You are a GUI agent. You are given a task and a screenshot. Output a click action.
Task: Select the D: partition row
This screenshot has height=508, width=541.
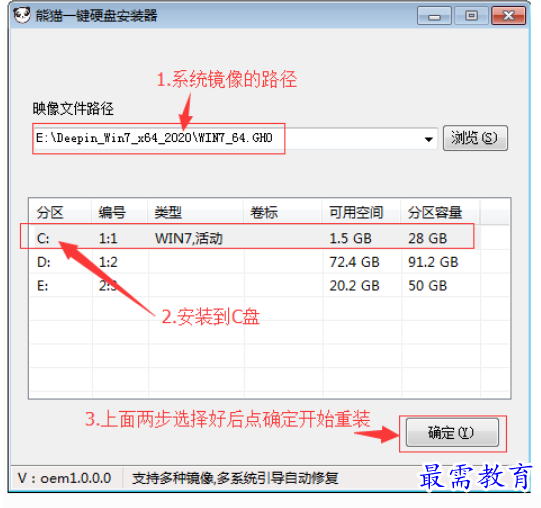point(255,262)
